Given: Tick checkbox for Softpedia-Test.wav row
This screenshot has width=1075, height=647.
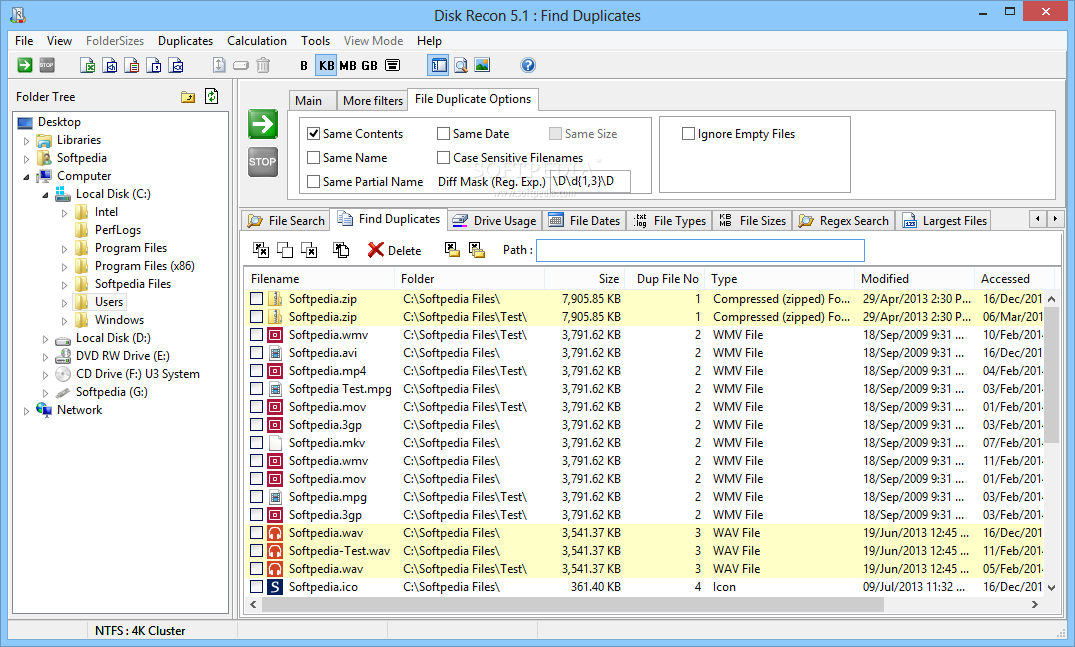Looking at the screenshot, I should 256,550.
